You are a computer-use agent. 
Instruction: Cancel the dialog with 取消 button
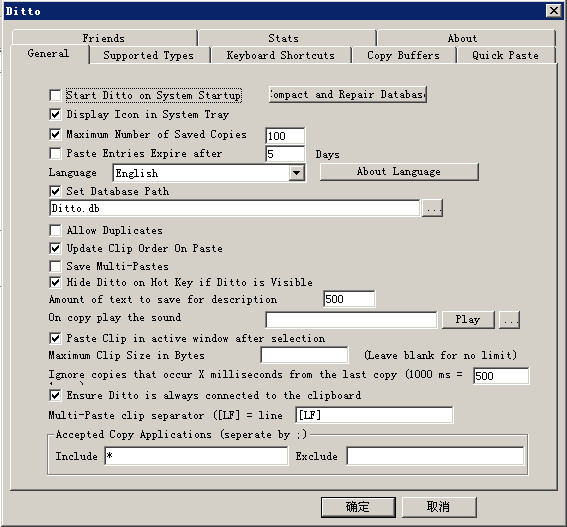439,507
